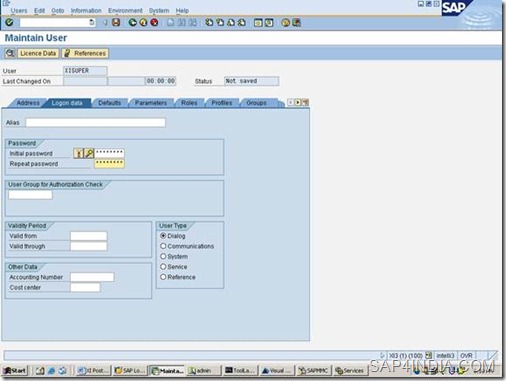Click the Find Next icon
Viewport: 506px width, 381px height.
click(x=192, y=22)
